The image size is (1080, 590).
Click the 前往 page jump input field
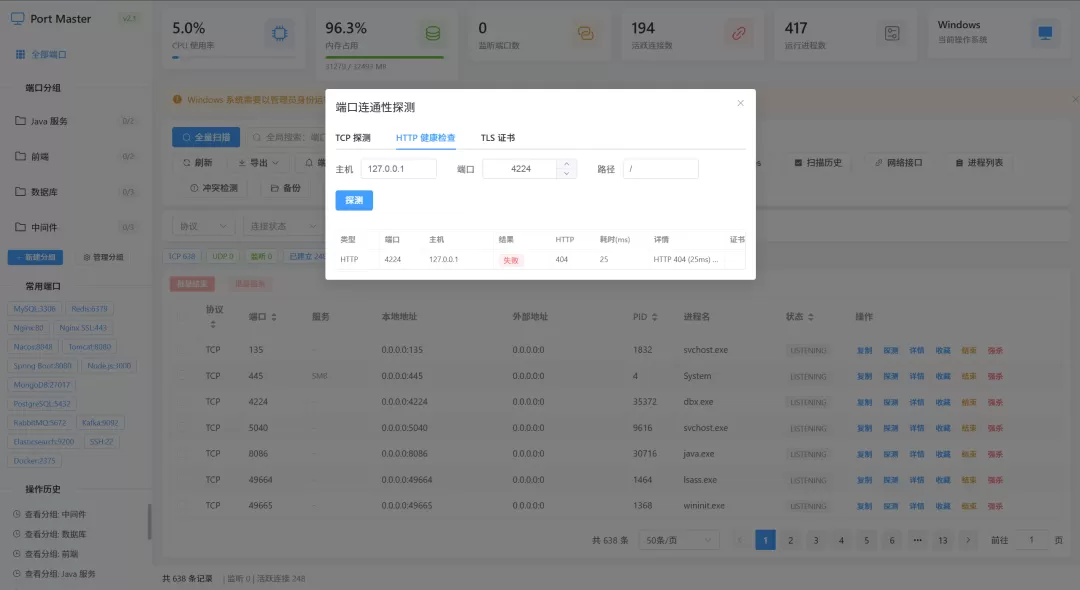pyautogui.click(x=1031, y=540)
